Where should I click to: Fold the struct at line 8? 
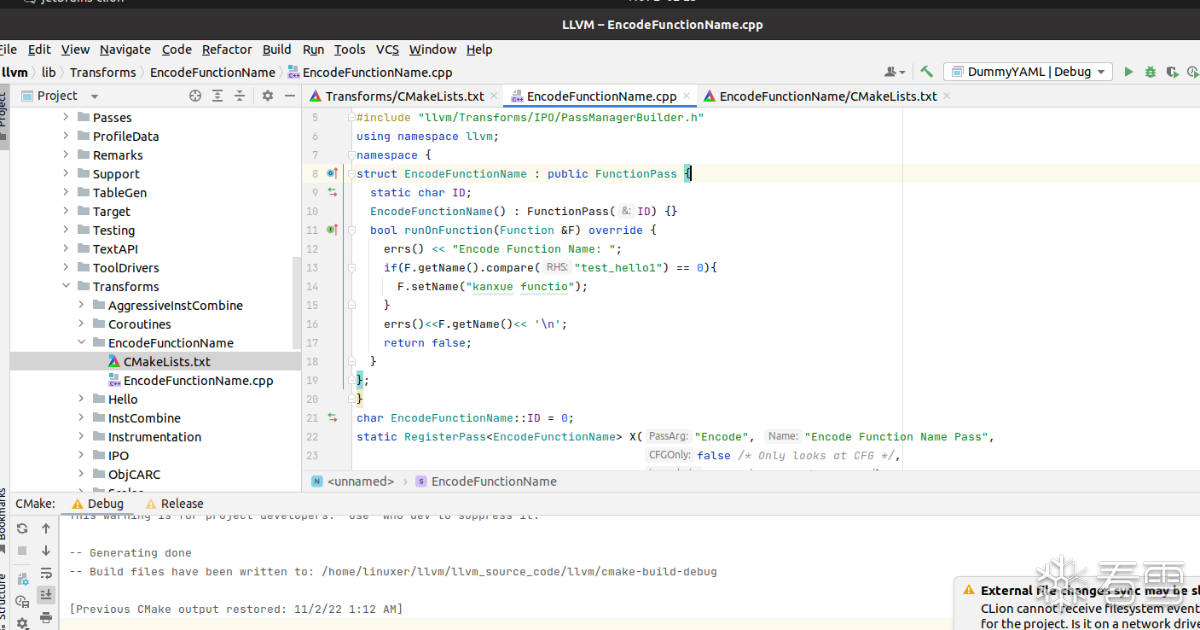[x=352, y=174]
